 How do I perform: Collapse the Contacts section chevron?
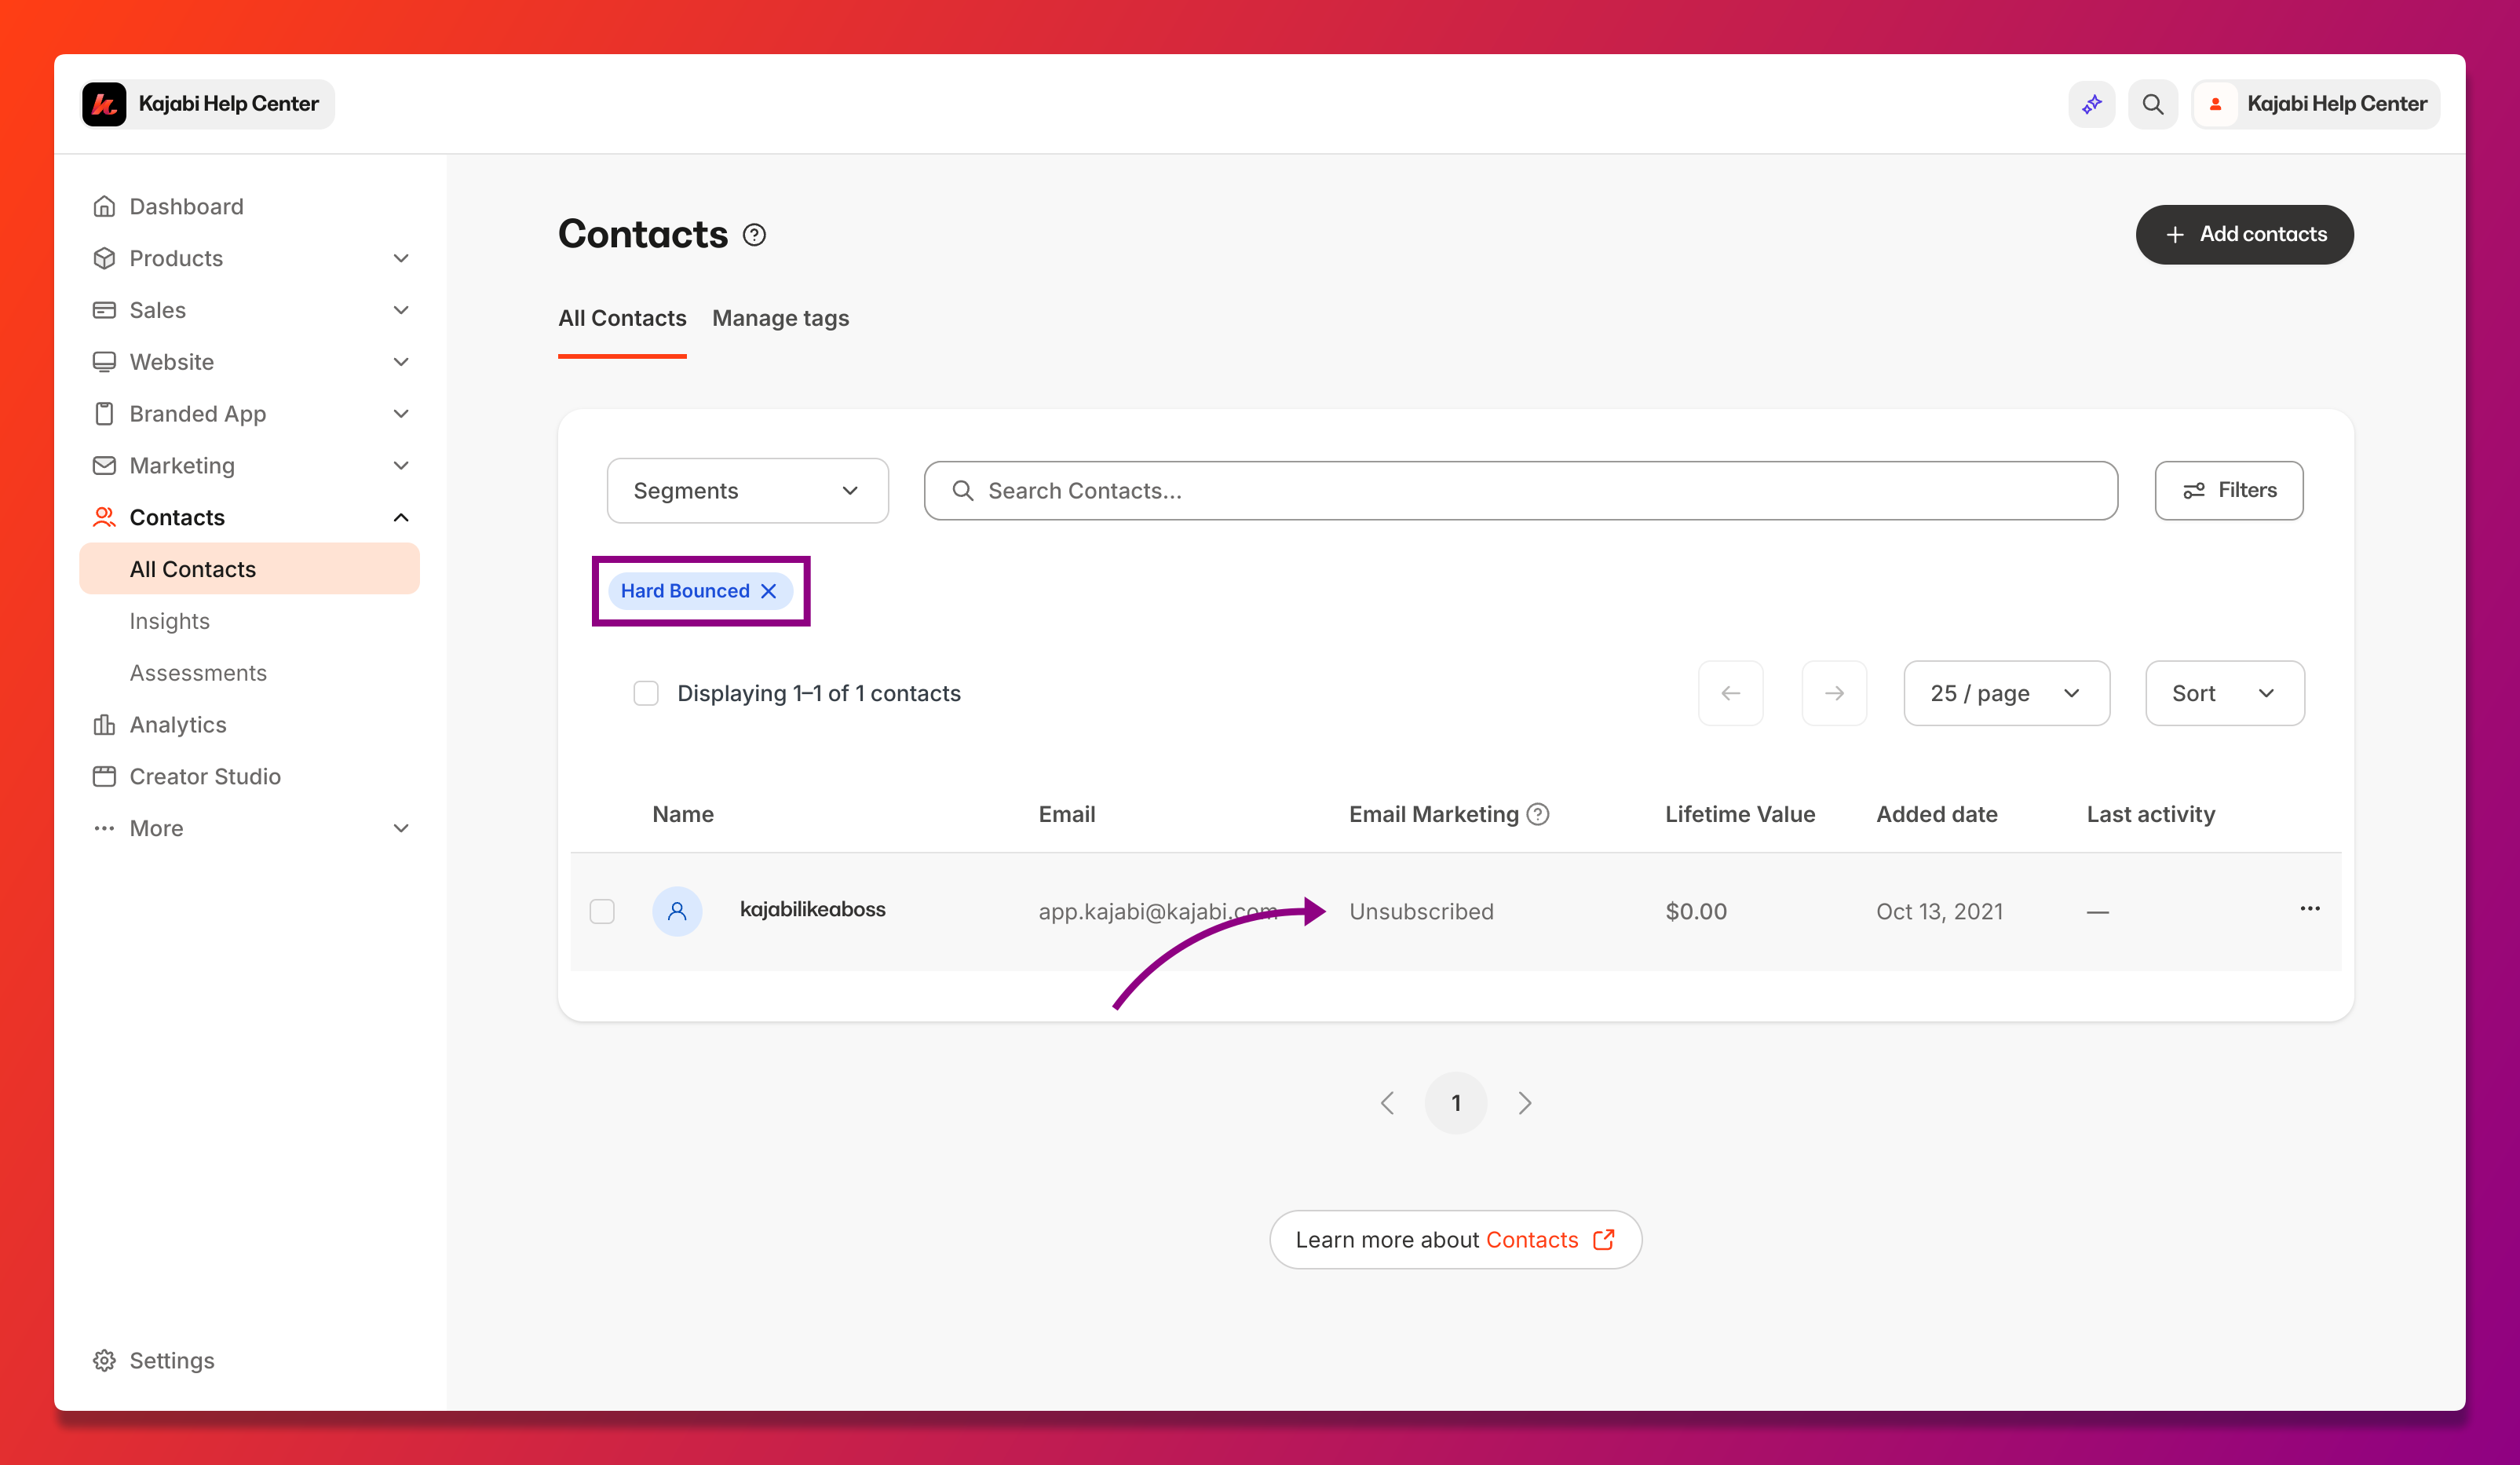coord(401,517)
